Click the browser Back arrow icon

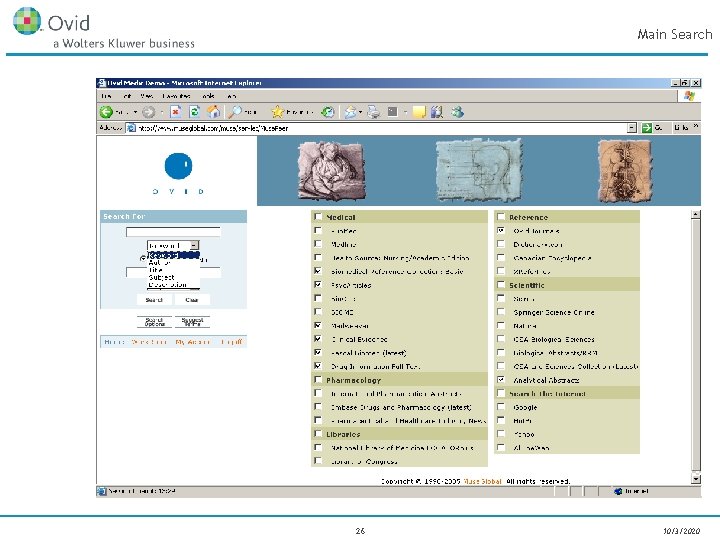(106, 112)
